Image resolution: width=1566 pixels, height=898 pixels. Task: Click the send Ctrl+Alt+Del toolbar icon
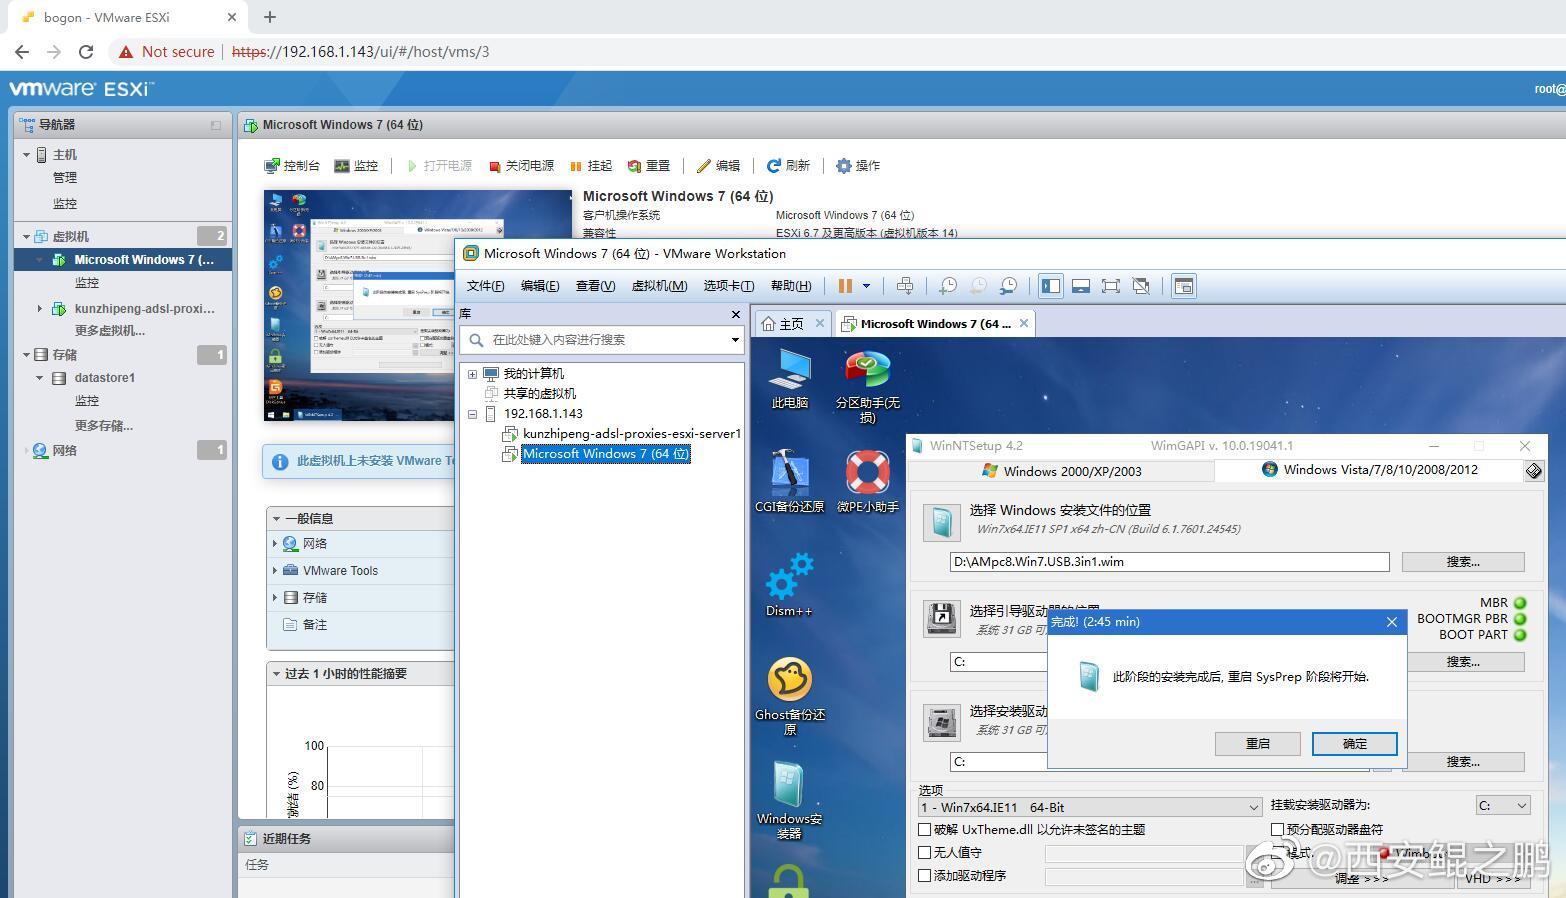[x=905, y=286]
